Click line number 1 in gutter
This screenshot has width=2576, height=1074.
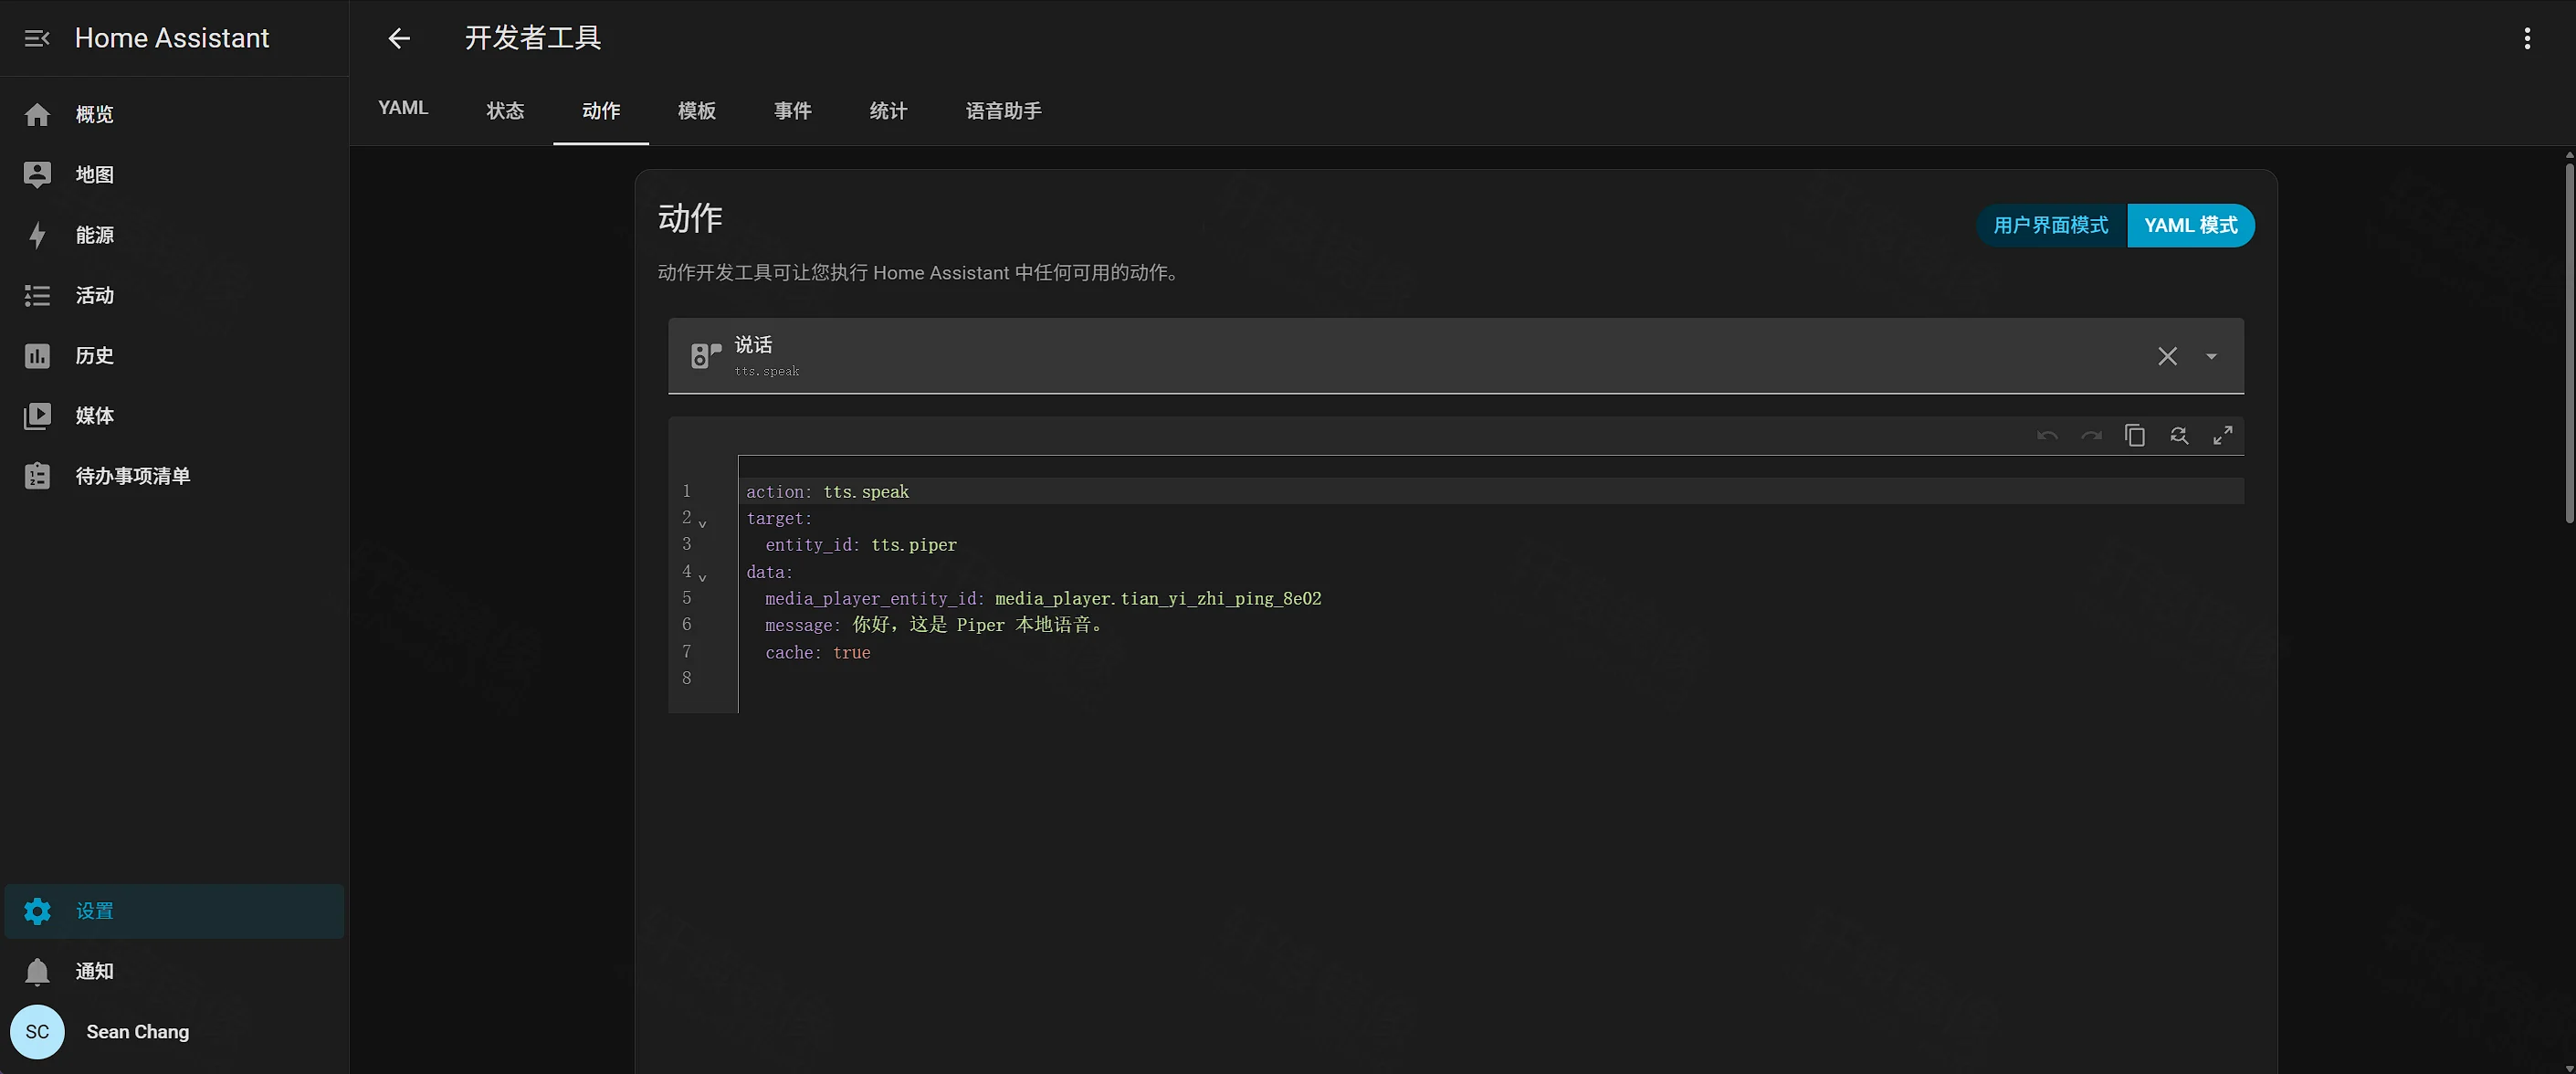coord(687,491)
